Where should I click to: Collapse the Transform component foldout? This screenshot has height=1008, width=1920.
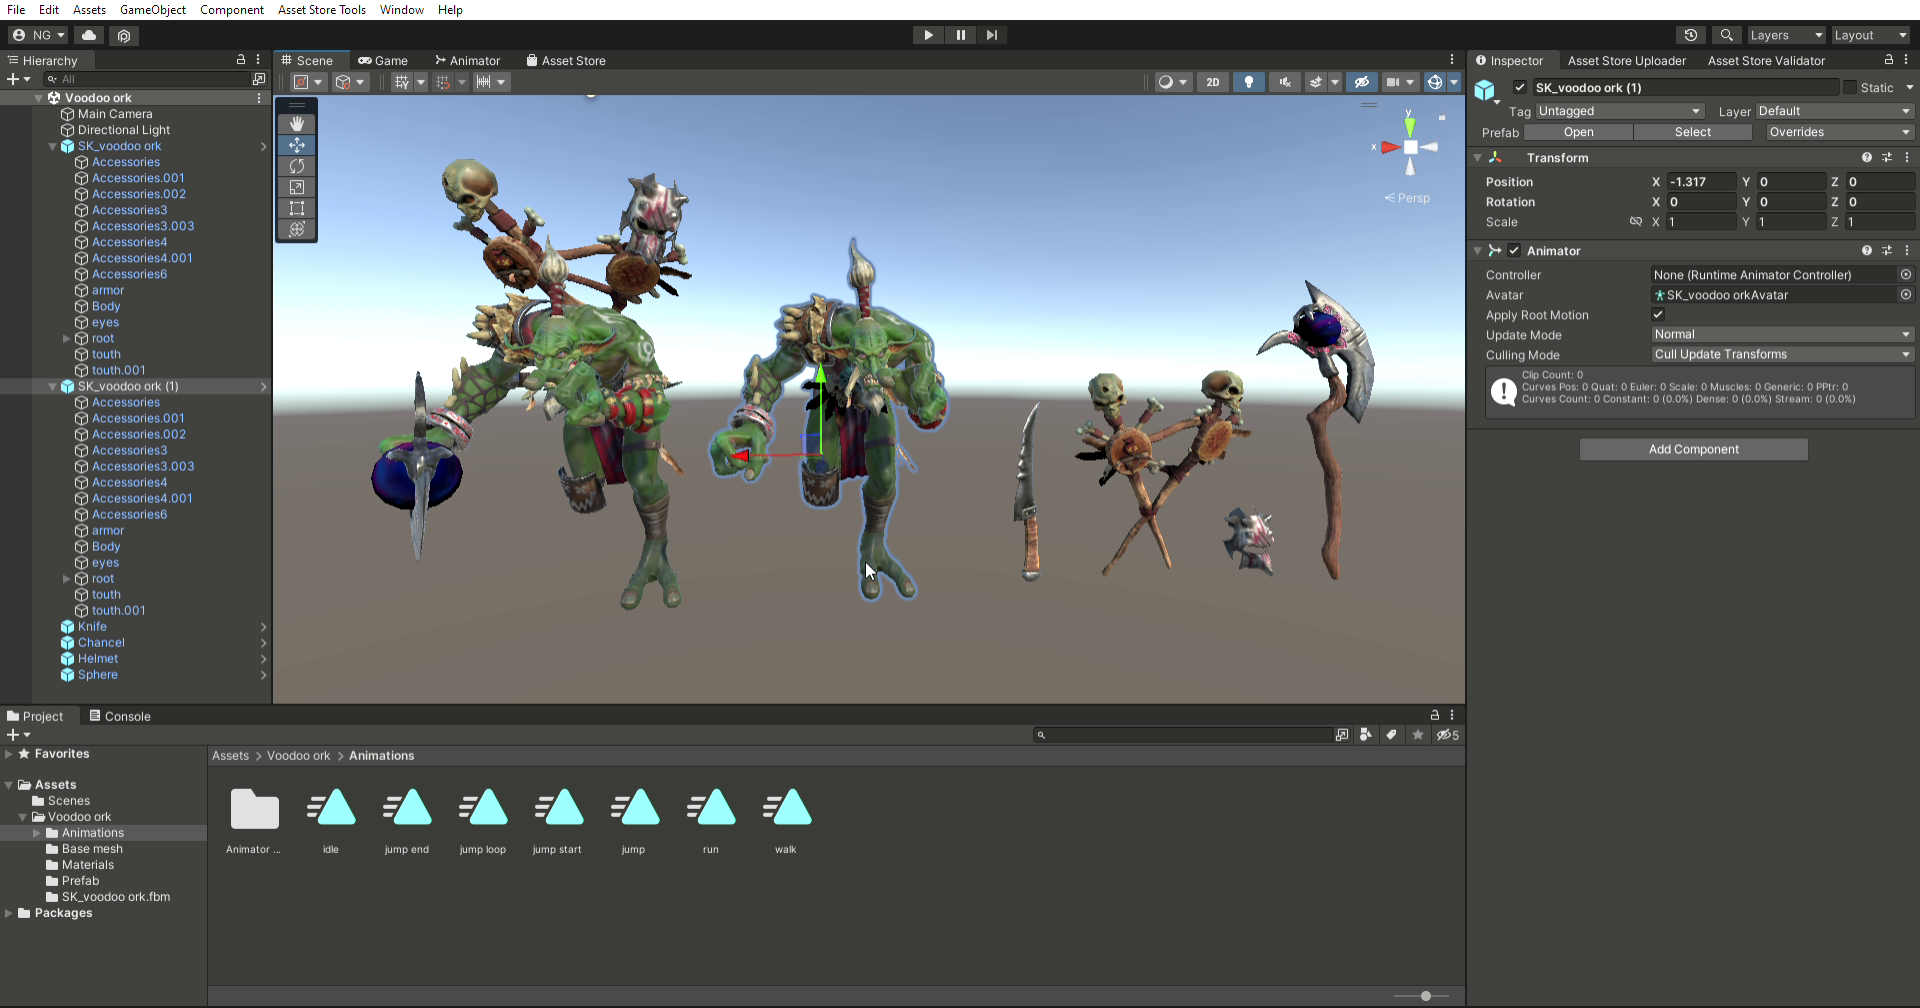click(x=1478, y=158)
